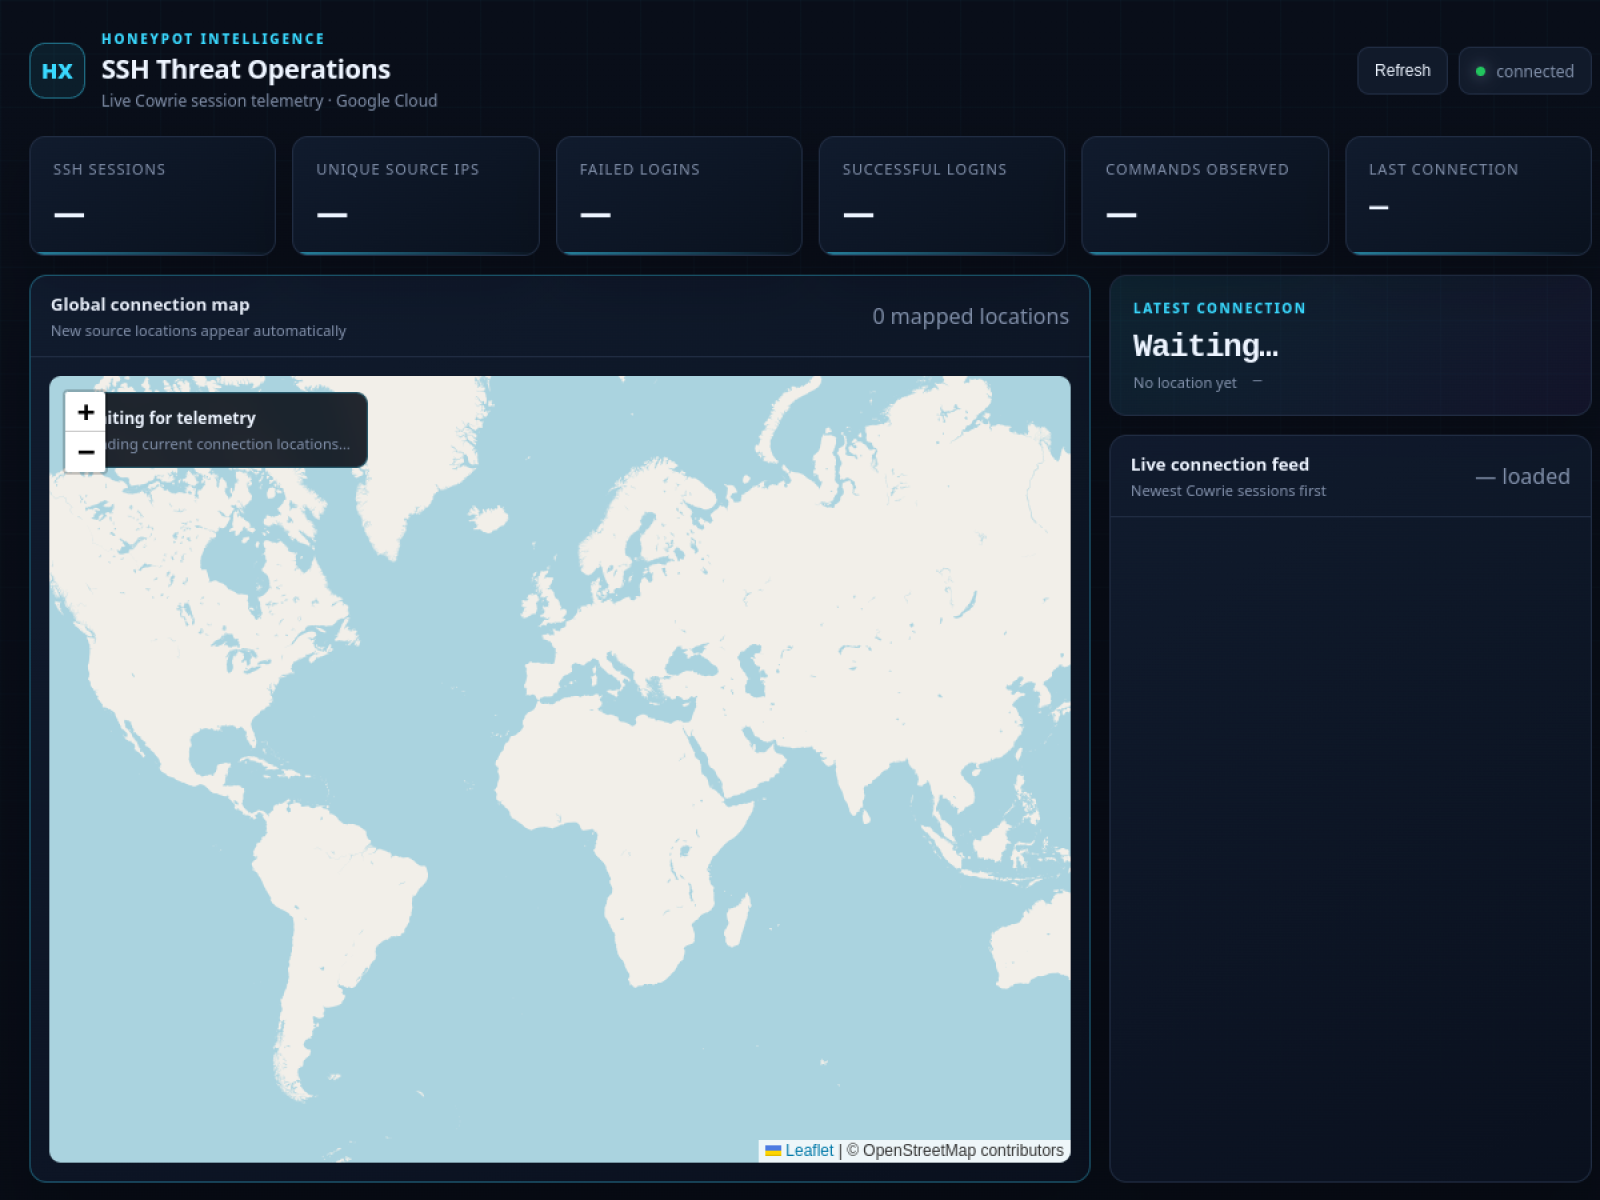Click the SSH Threat Operations title
Image resolution: width=1600 pixels, height=1200 pixels.
(246, 70)
